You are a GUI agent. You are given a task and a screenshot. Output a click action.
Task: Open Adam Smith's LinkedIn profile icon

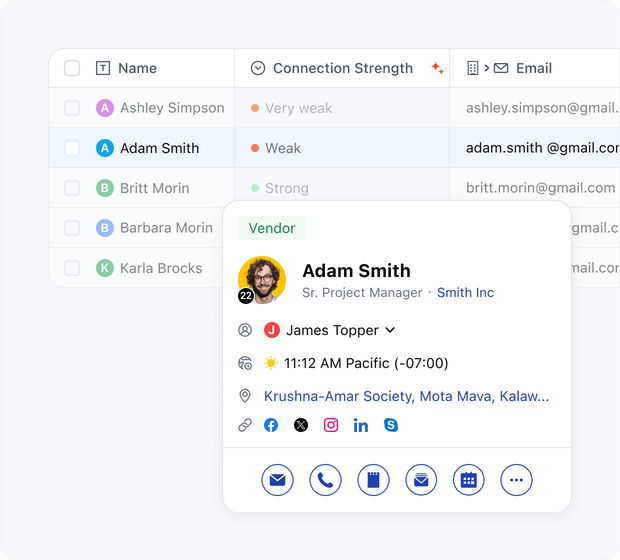click(361, 425)
